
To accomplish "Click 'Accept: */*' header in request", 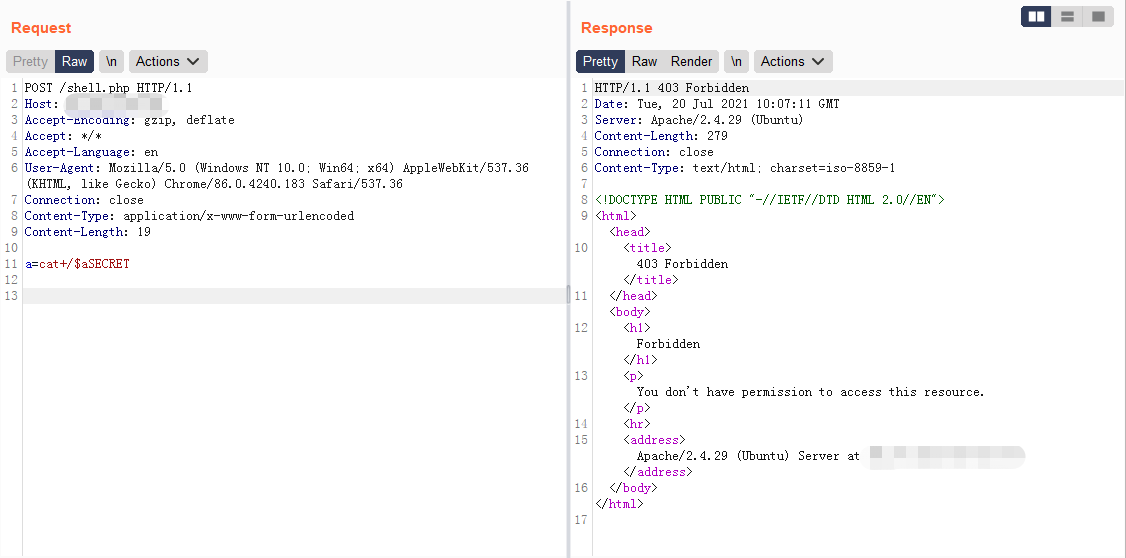I will [63, 136].
